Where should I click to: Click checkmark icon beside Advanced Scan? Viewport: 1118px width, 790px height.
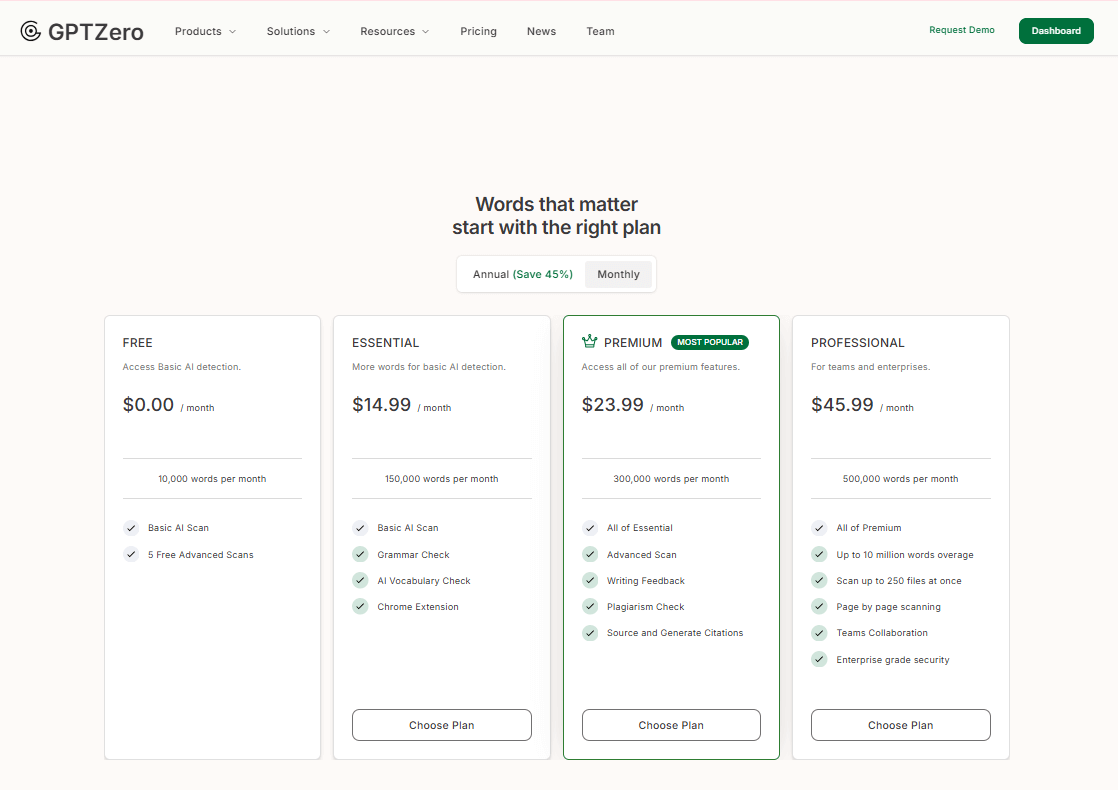pos(590,555)
